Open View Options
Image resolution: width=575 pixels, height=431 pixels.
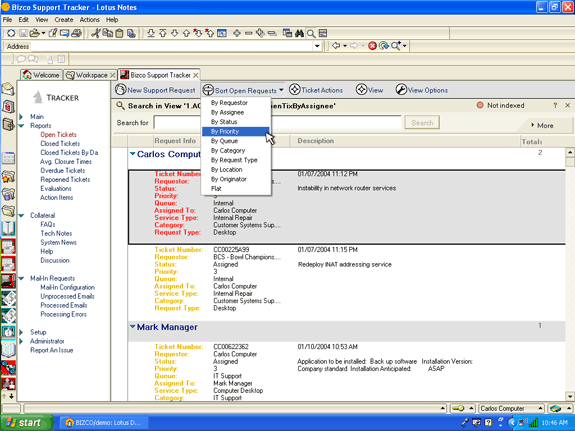tap(422, 90)
